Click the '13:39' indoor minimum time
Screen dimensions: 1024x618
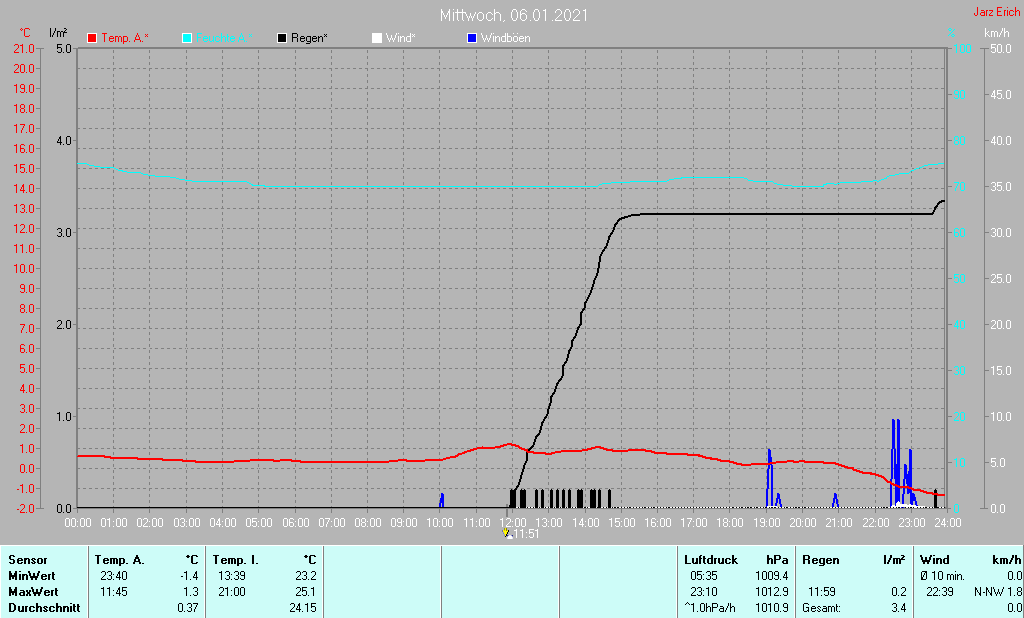point(232,576)
